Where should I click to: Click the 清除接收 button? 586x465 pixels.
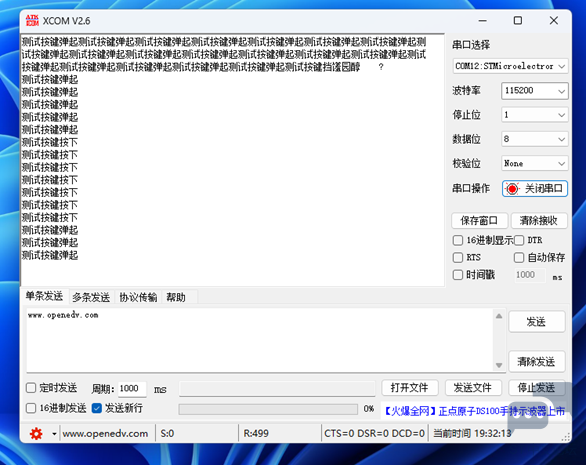[x=539, y=221]
